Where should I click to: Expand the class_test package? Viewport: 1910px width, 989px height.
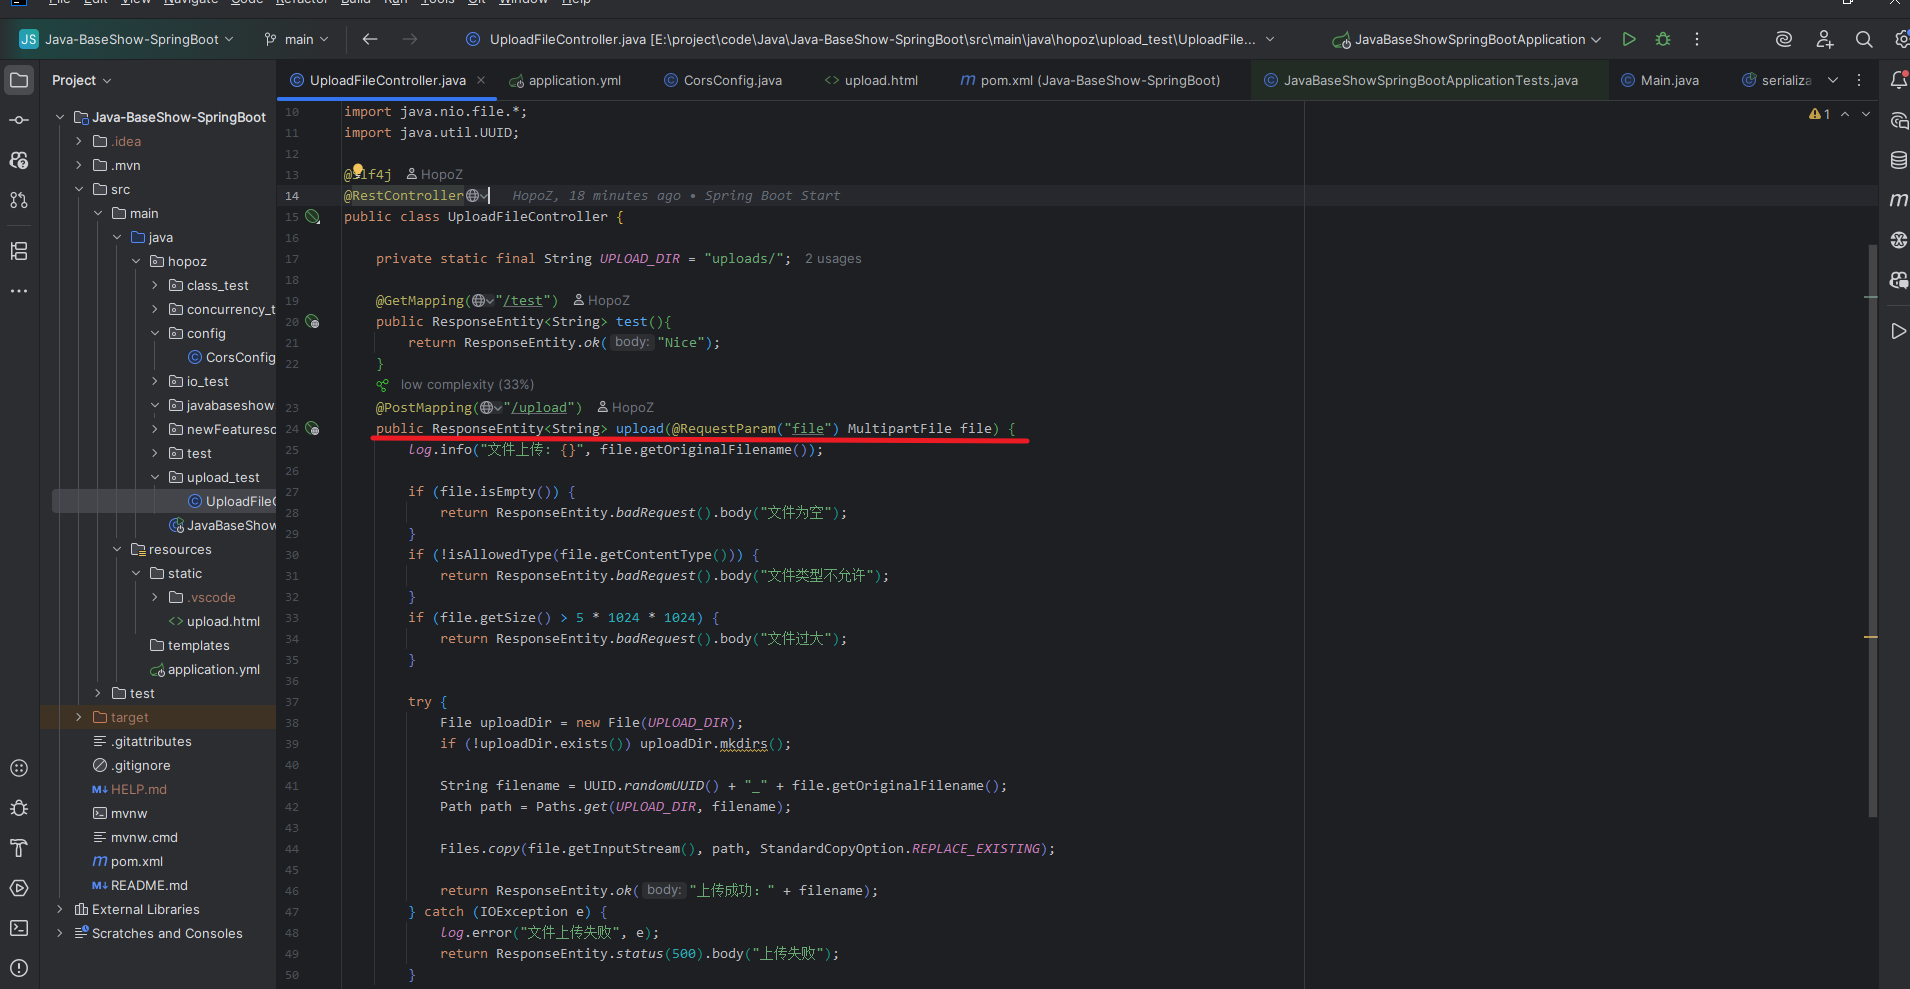155,285
